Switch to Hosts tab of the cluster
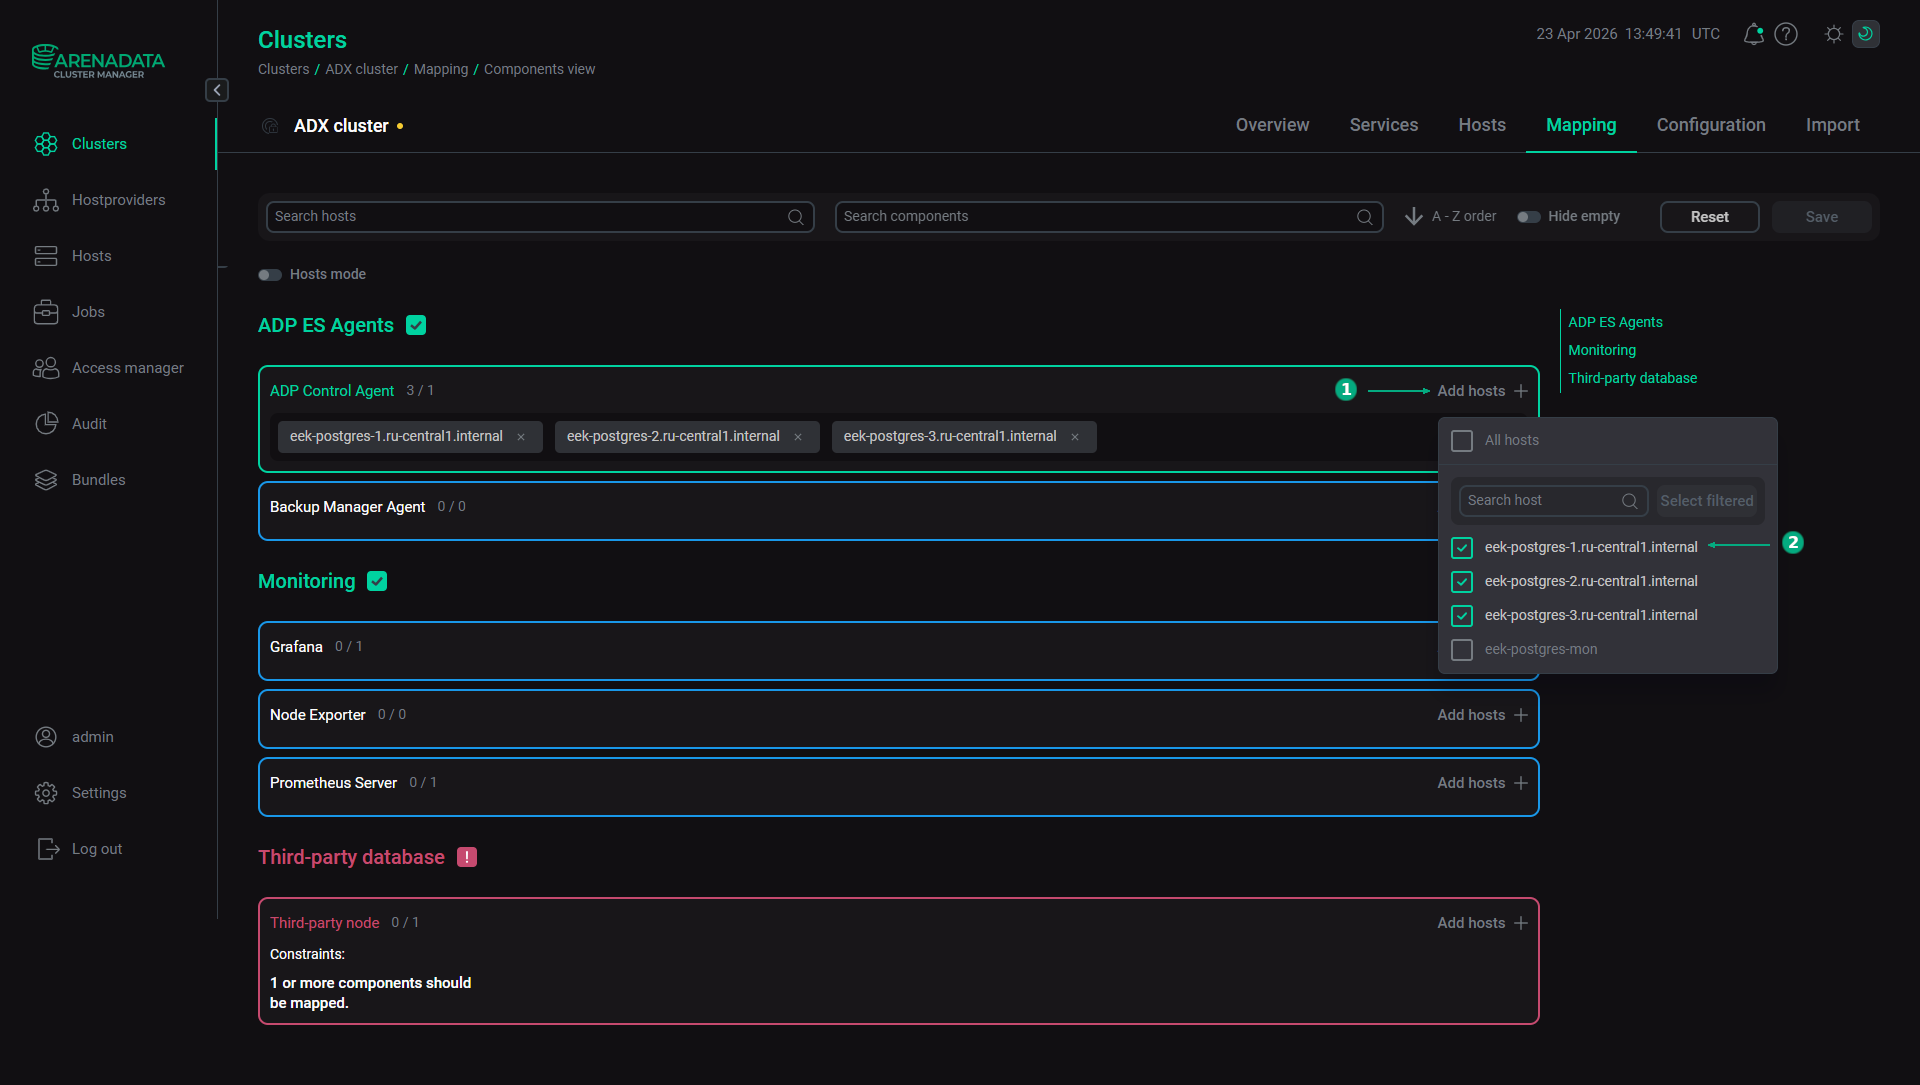 point(1482,125)
